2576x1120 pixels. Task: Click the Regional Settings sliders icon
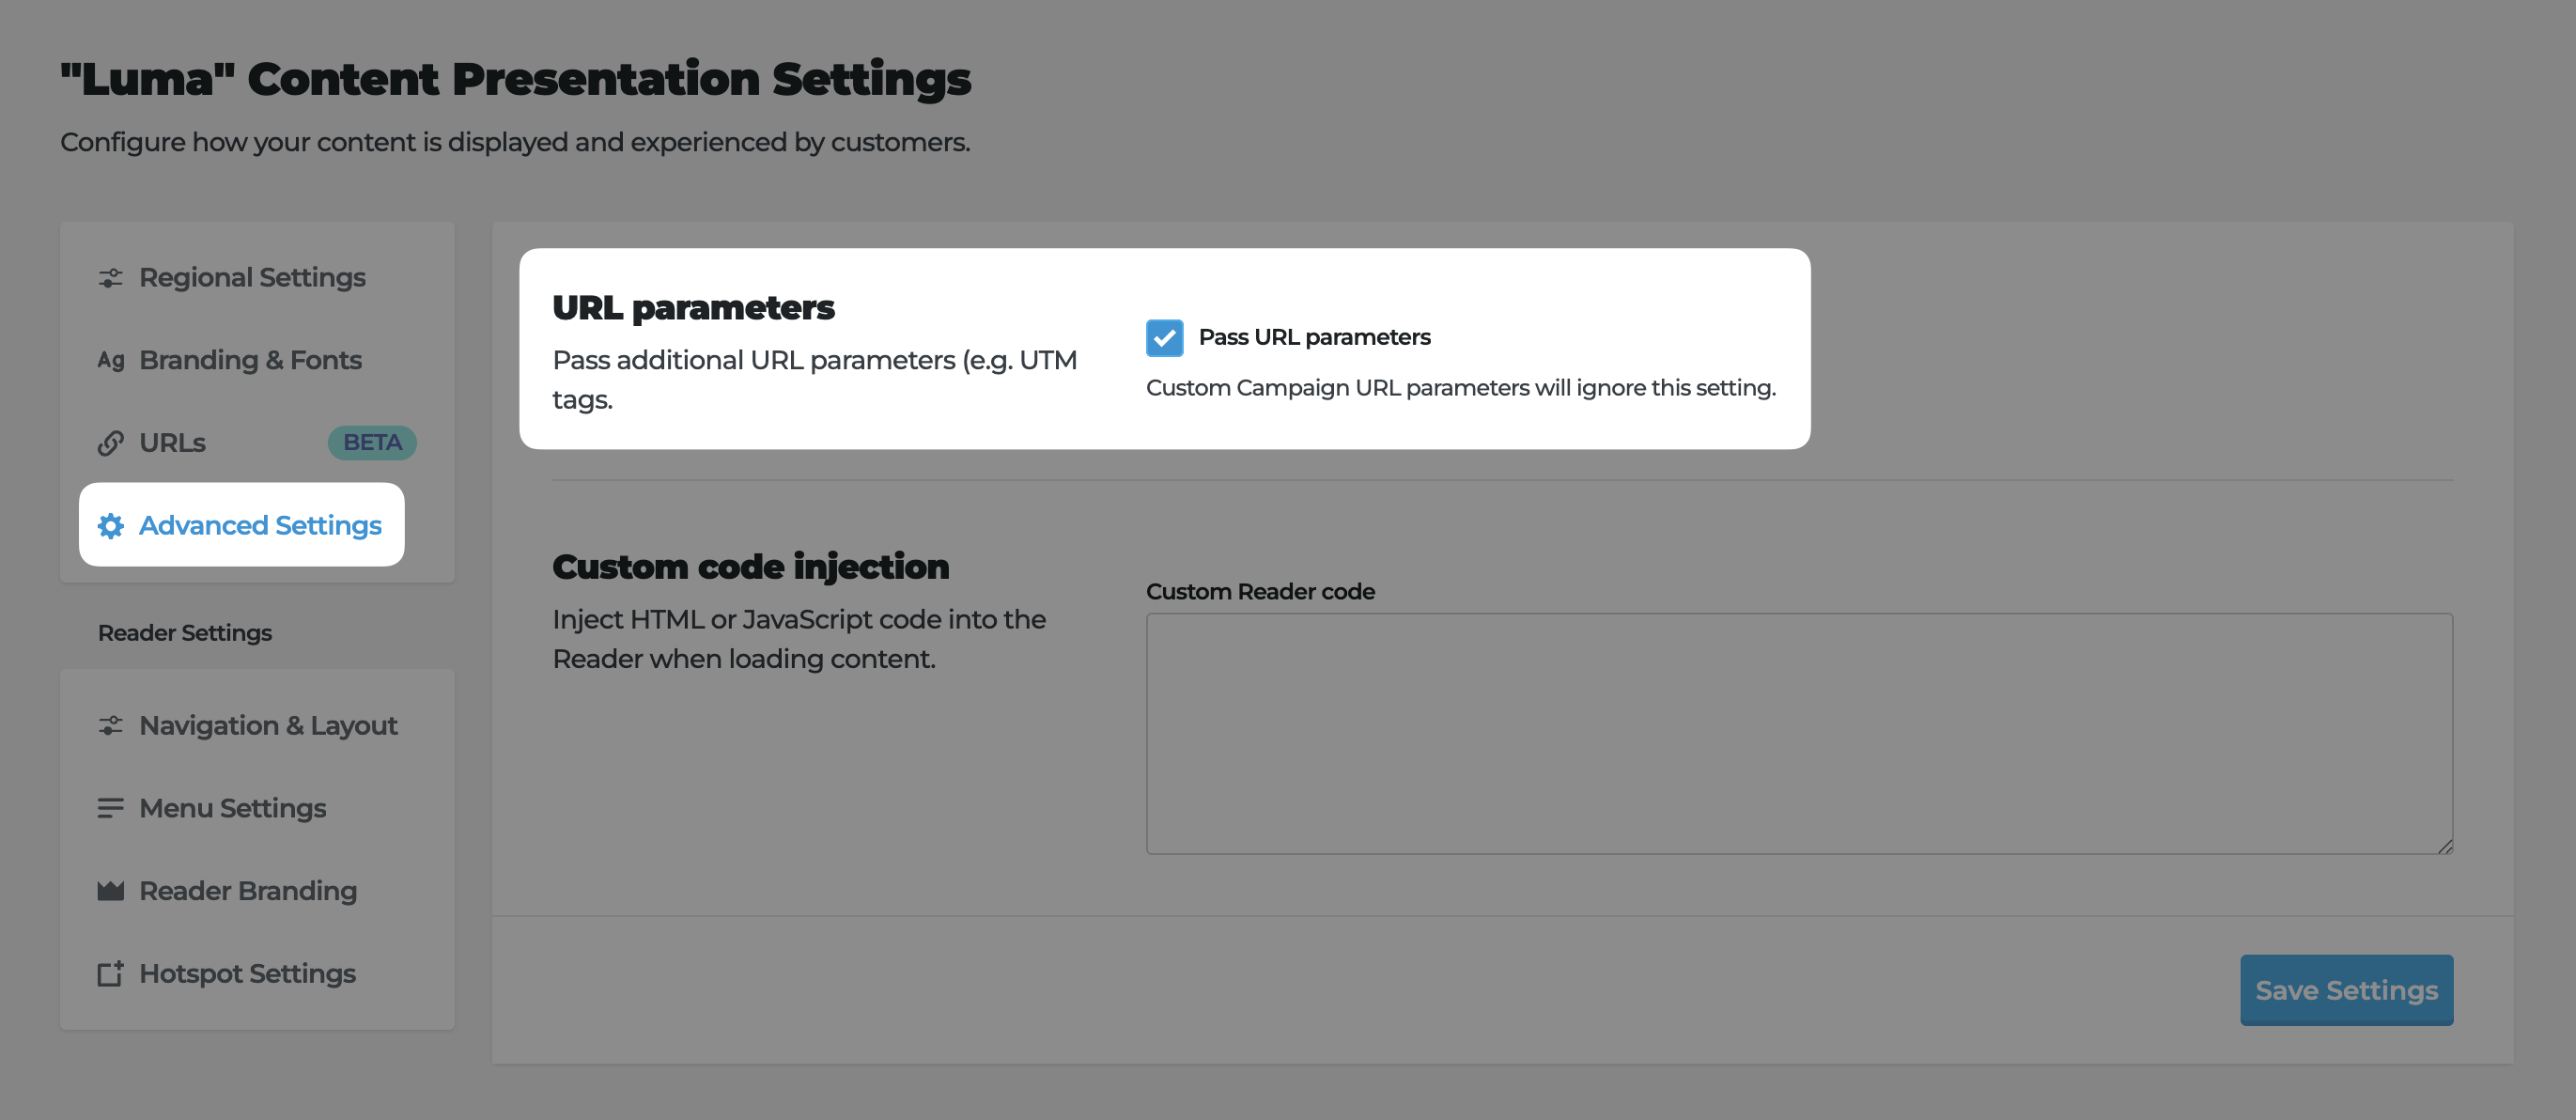pos(110,278)
